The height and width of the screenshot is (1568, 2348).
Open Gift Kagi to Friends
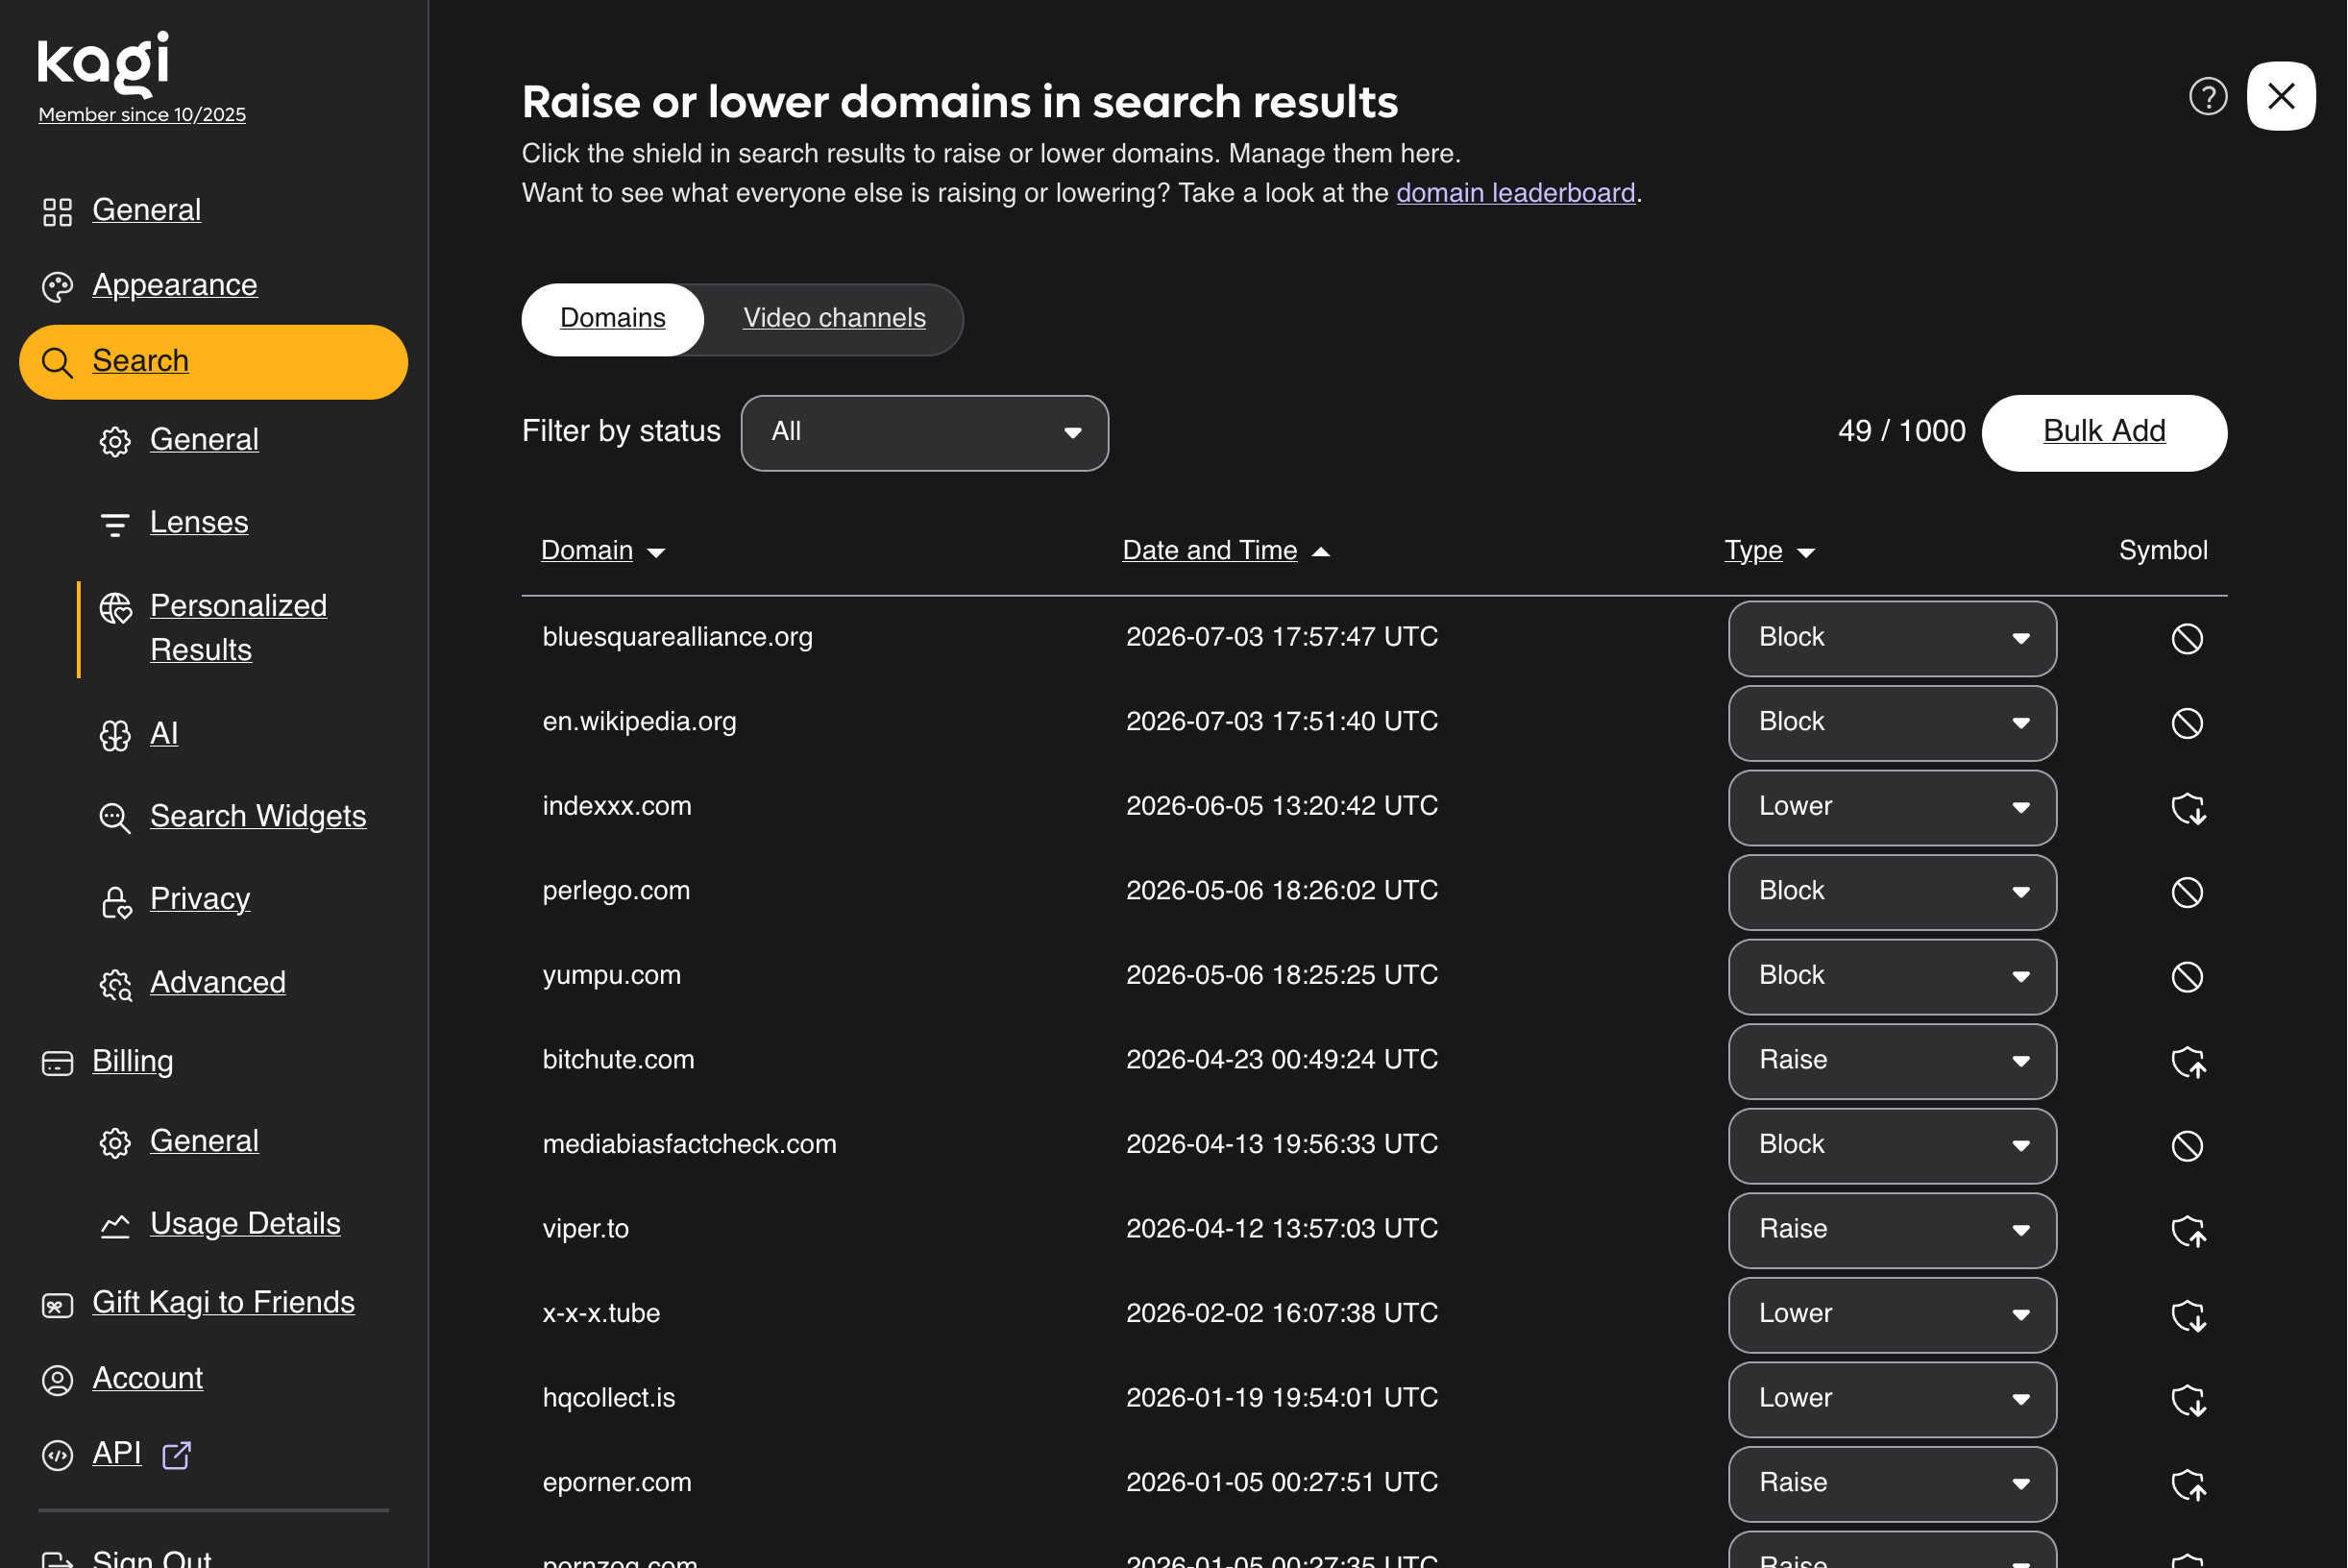coord(223,1303)
